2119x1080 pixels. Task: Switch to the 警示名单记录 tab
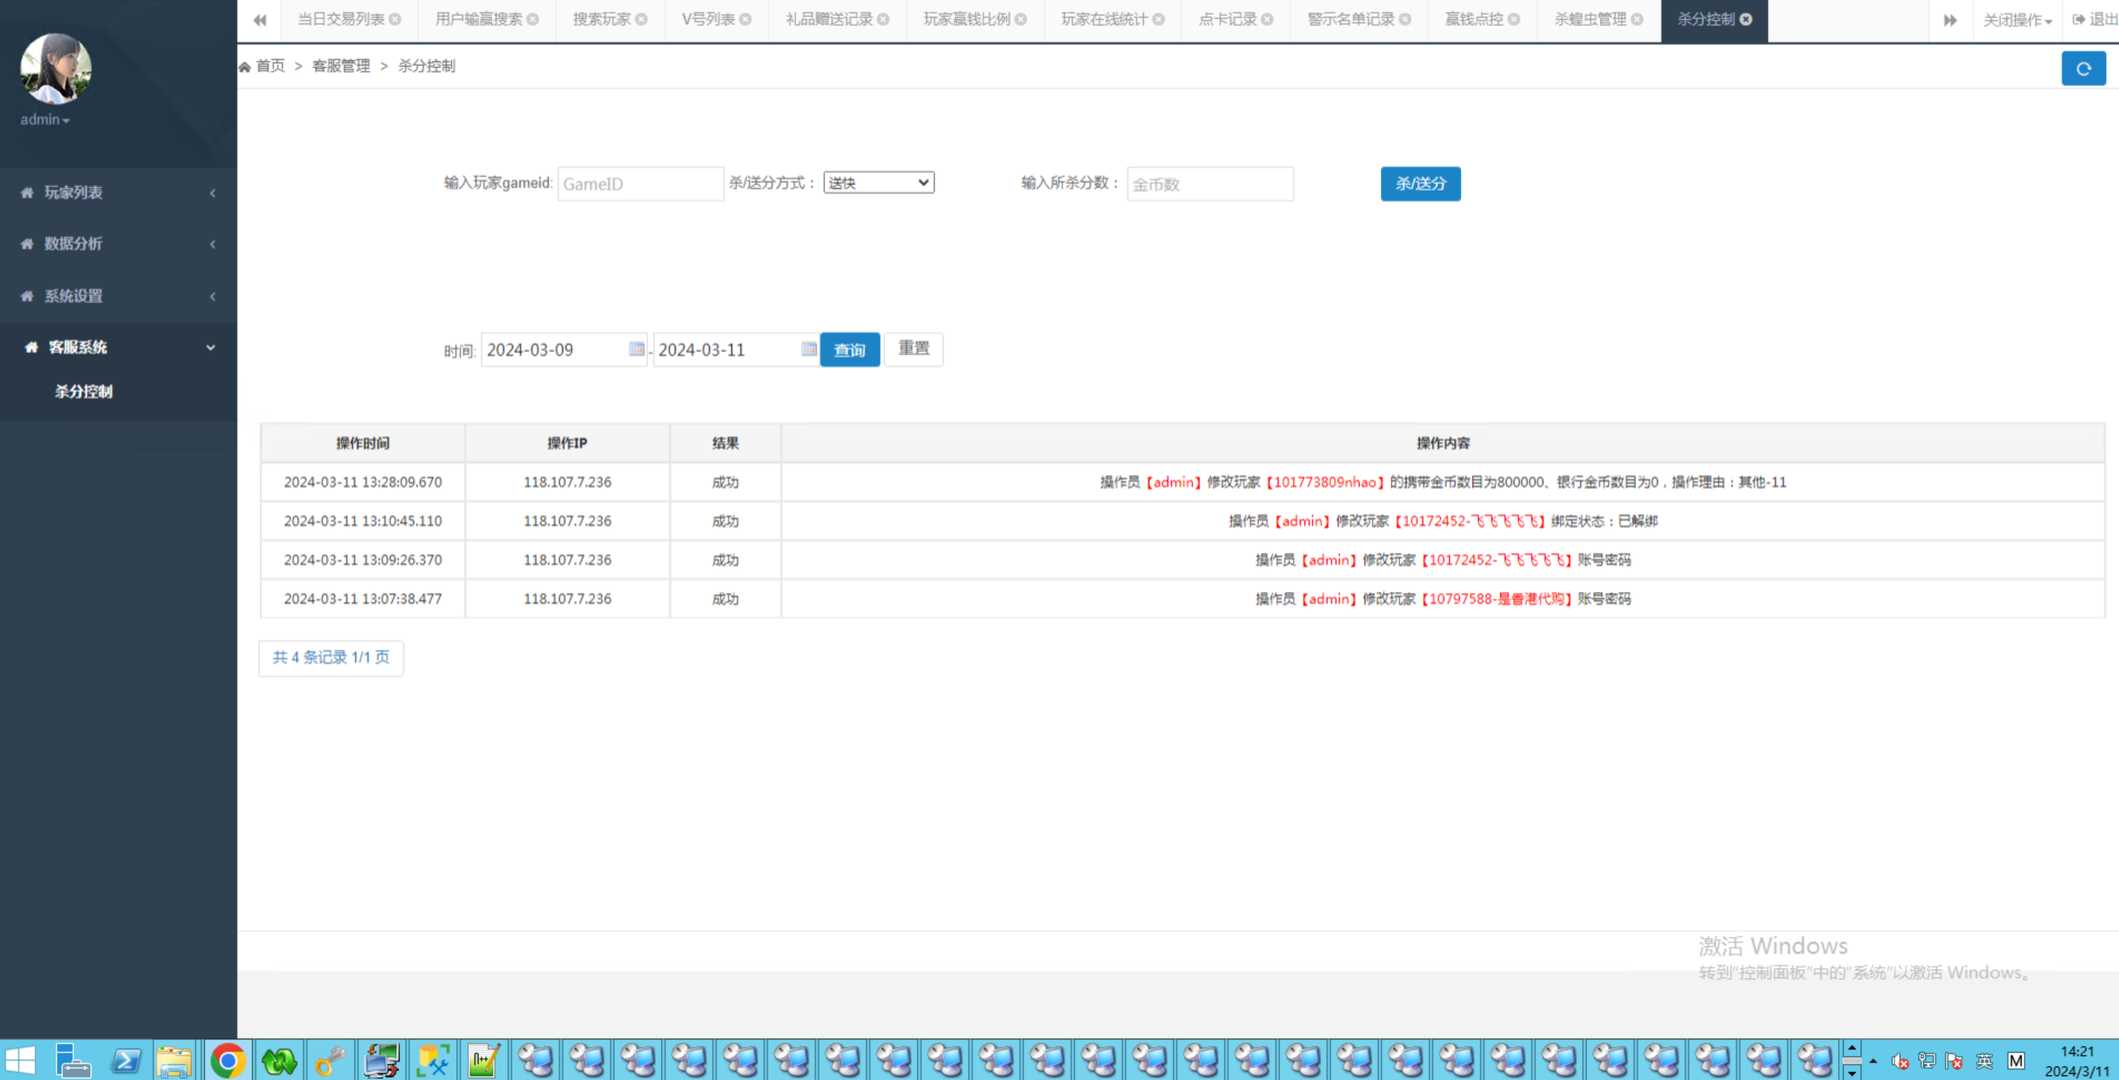point(1350,19)
